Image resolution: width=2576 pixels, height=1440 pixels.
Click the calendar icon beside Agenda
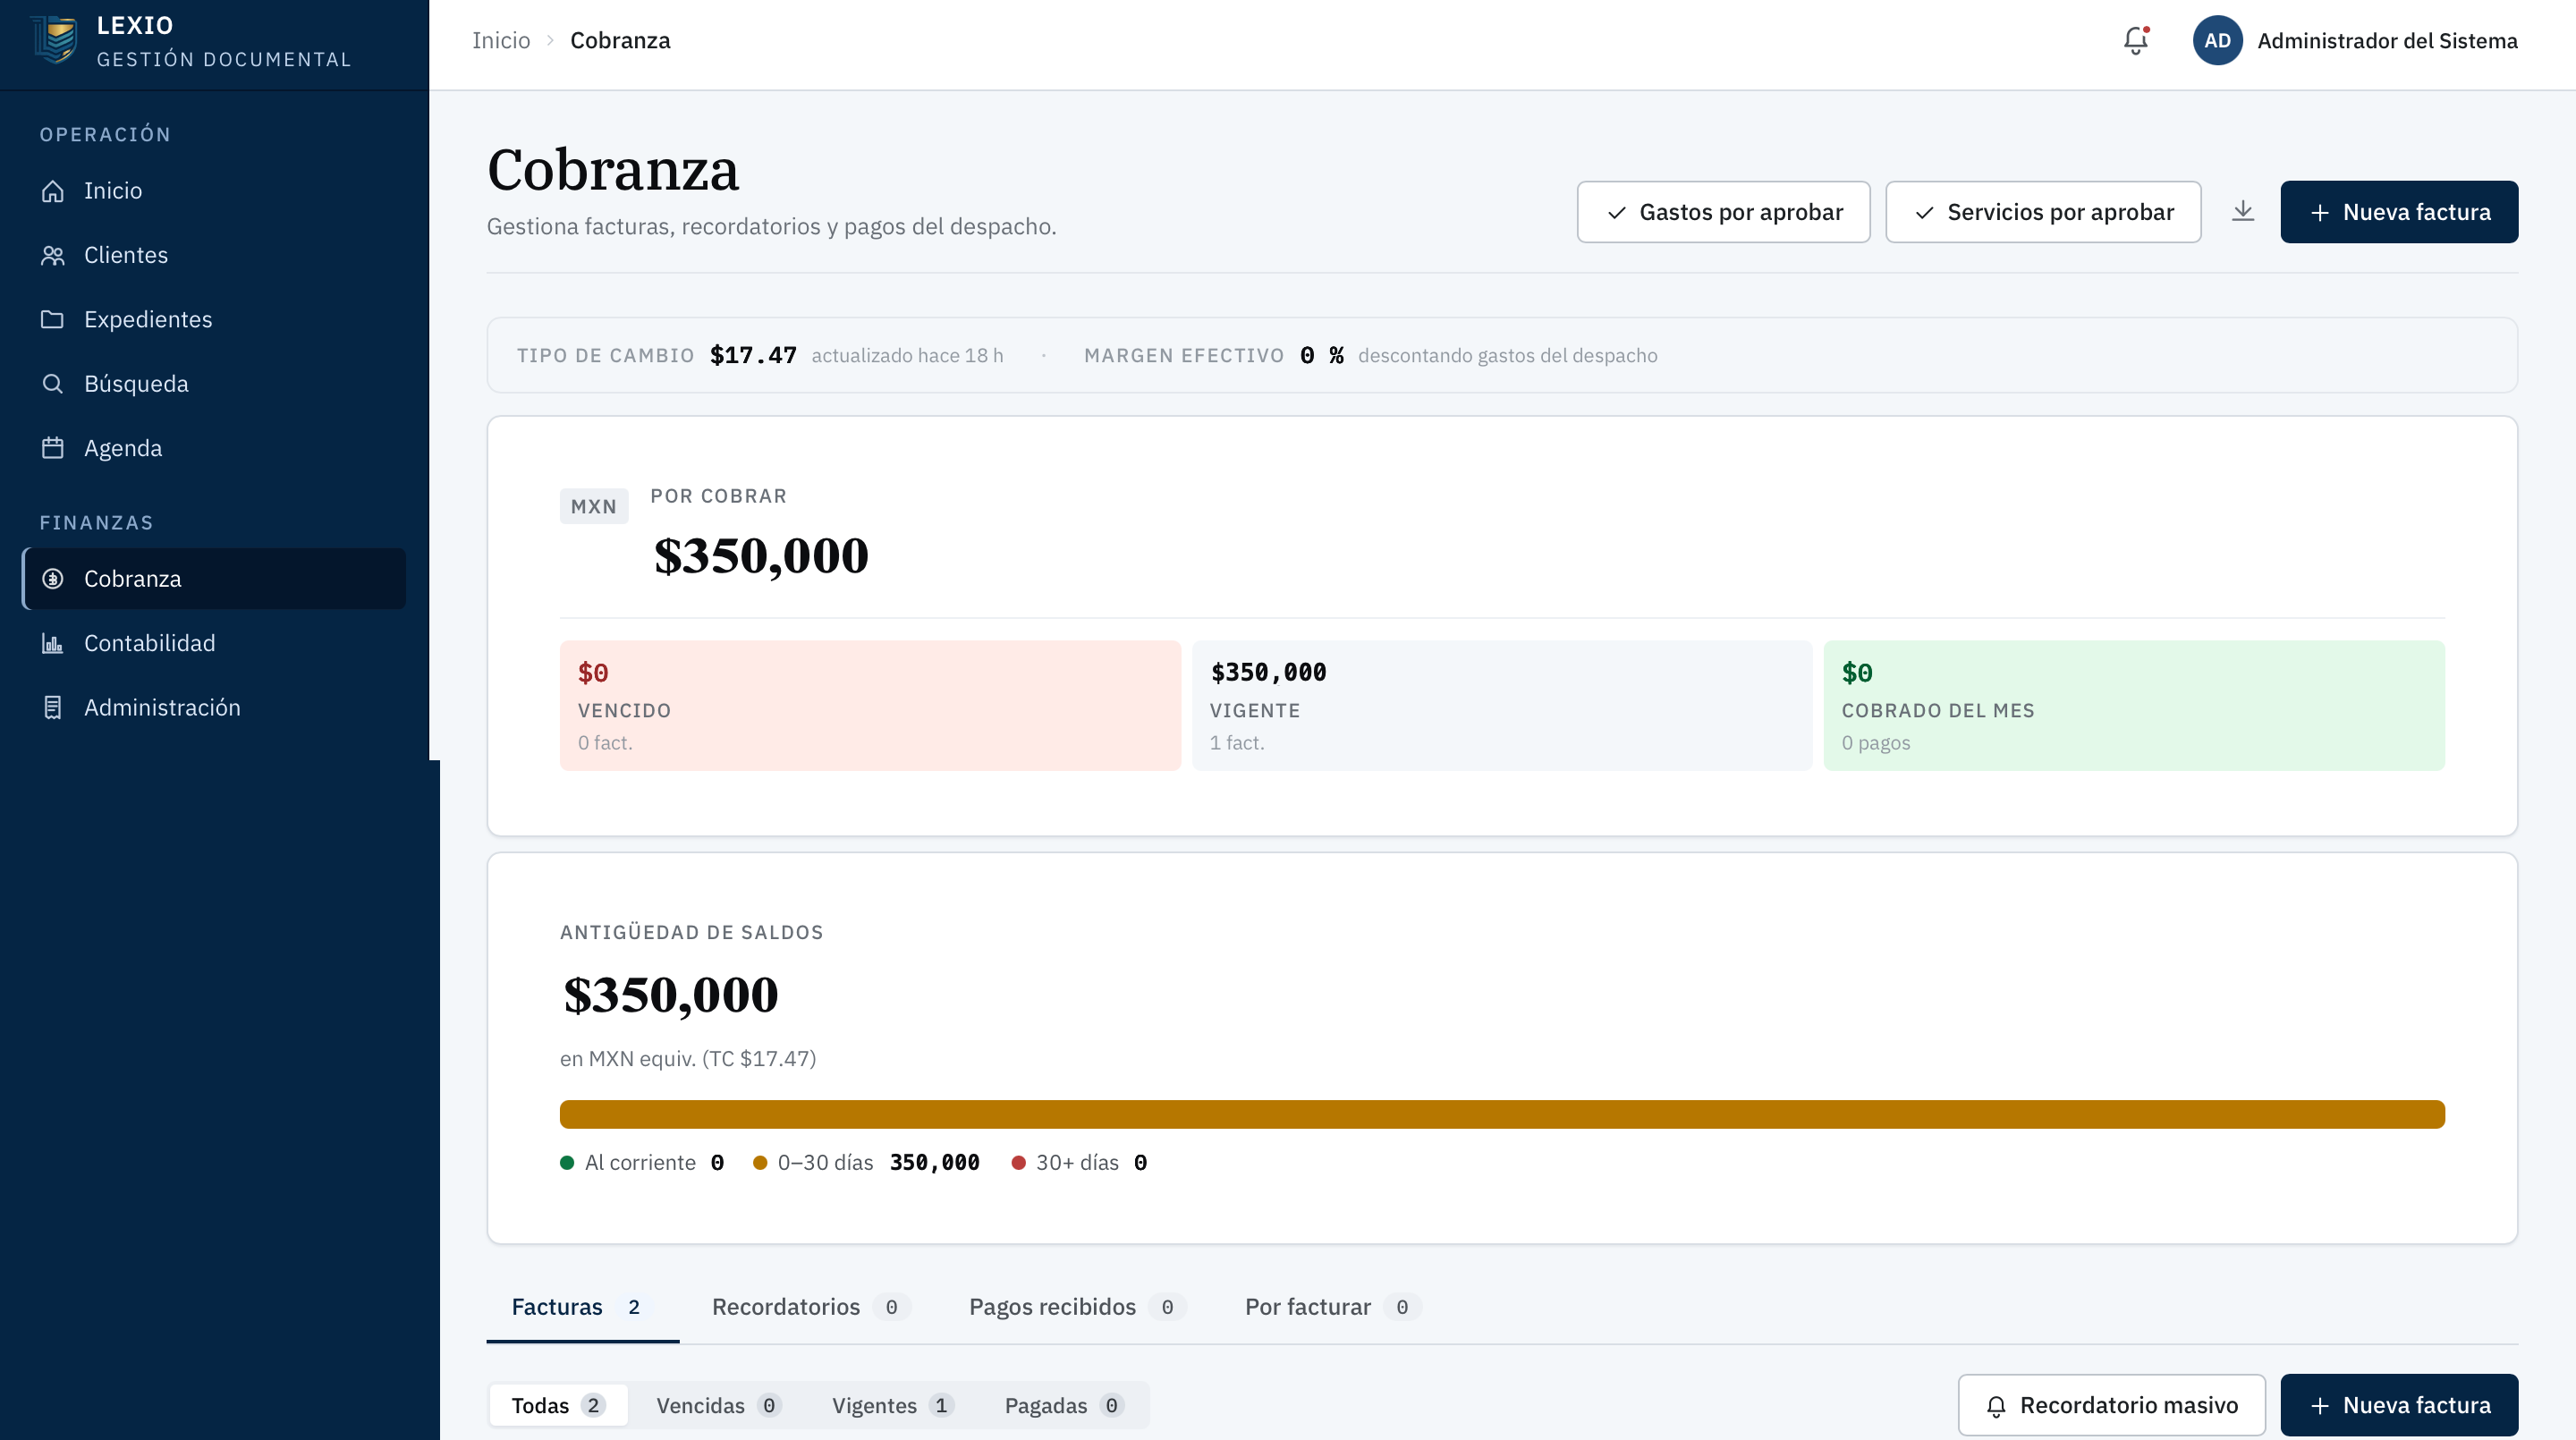pos(53,448)
